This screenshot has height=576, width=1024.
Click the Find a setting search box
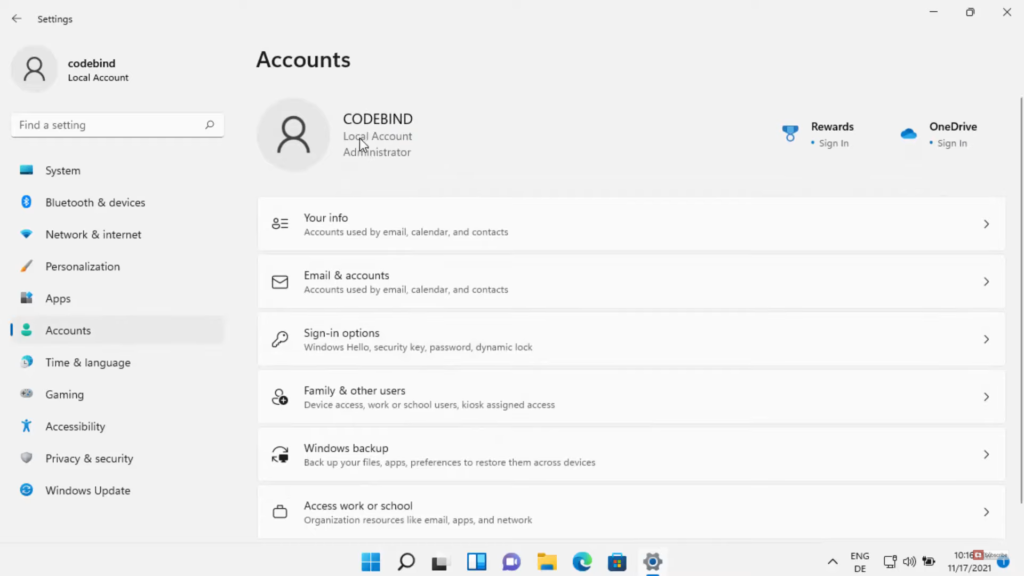pos(118,125)
